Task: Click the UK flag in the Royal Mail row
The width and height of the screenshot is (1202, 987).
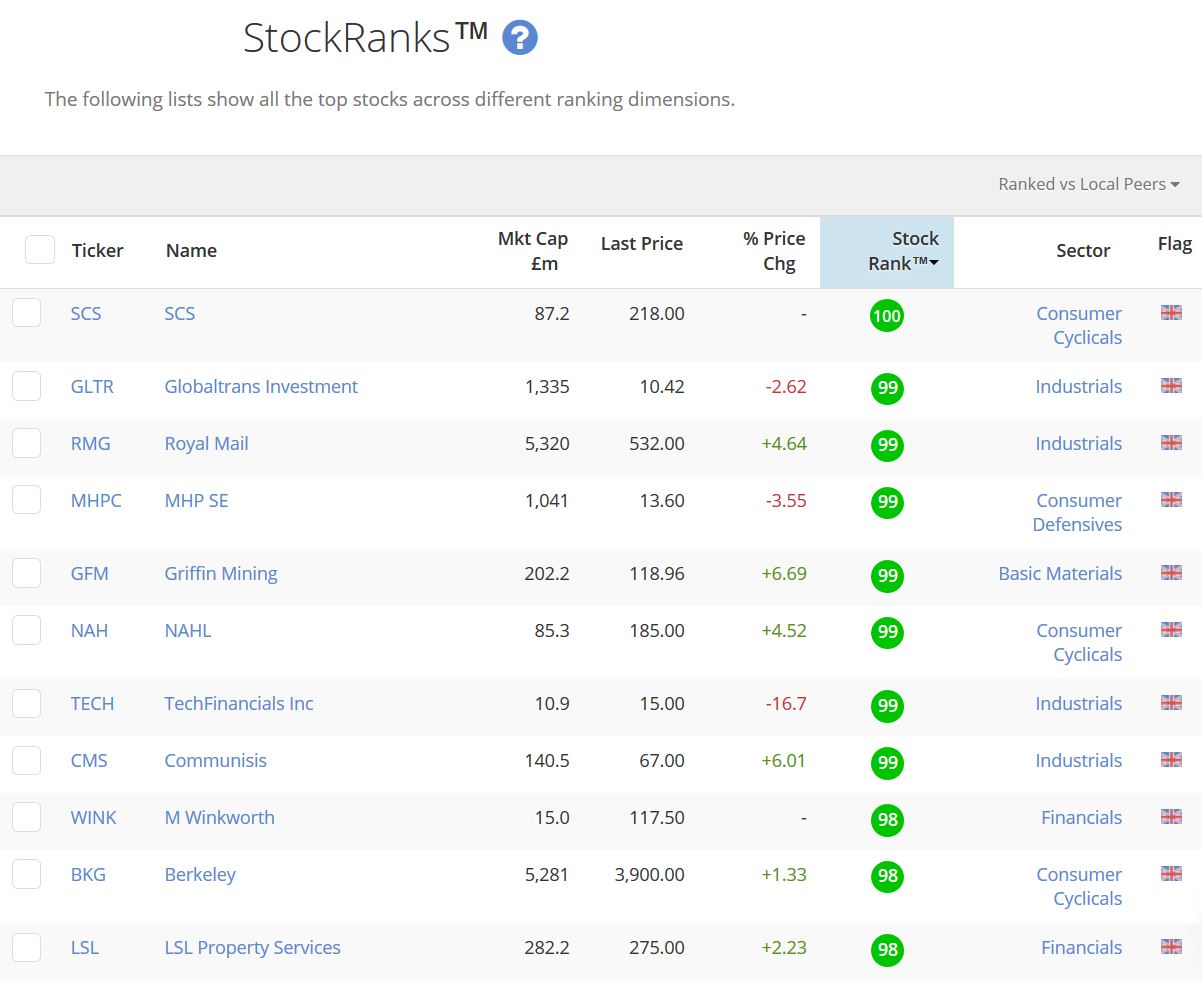Action: click(x=1171, y=442)
